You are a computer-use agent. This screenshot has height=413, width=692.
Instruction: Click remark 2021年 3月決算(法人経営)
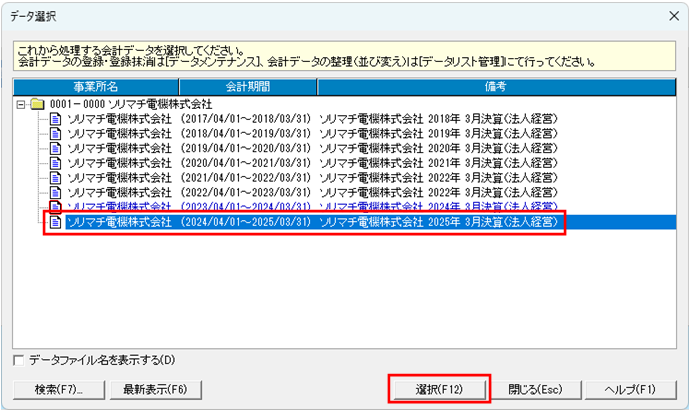(493, 163)
